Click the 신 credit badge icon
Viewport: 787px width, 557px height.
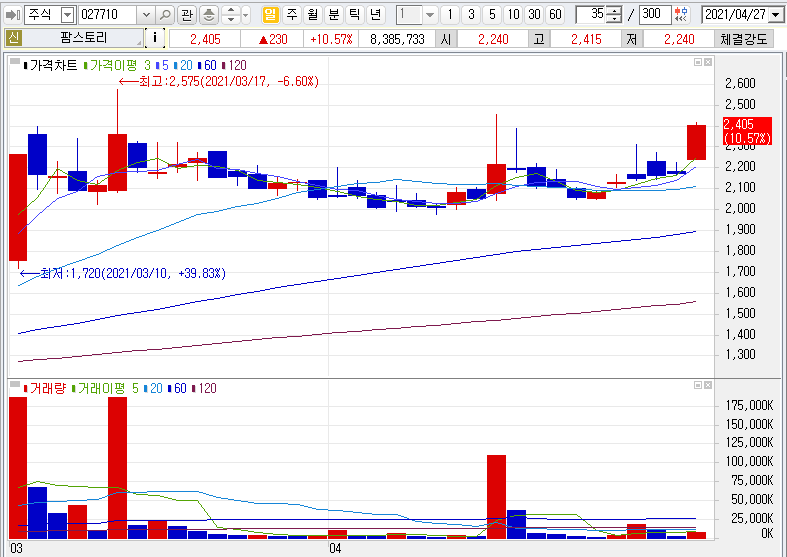pos(13,38)
